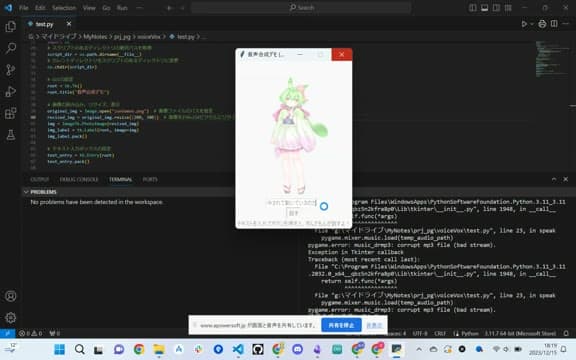
Task: Expand the overflow menu ellipsis after Run
Action: coord(139,8)
